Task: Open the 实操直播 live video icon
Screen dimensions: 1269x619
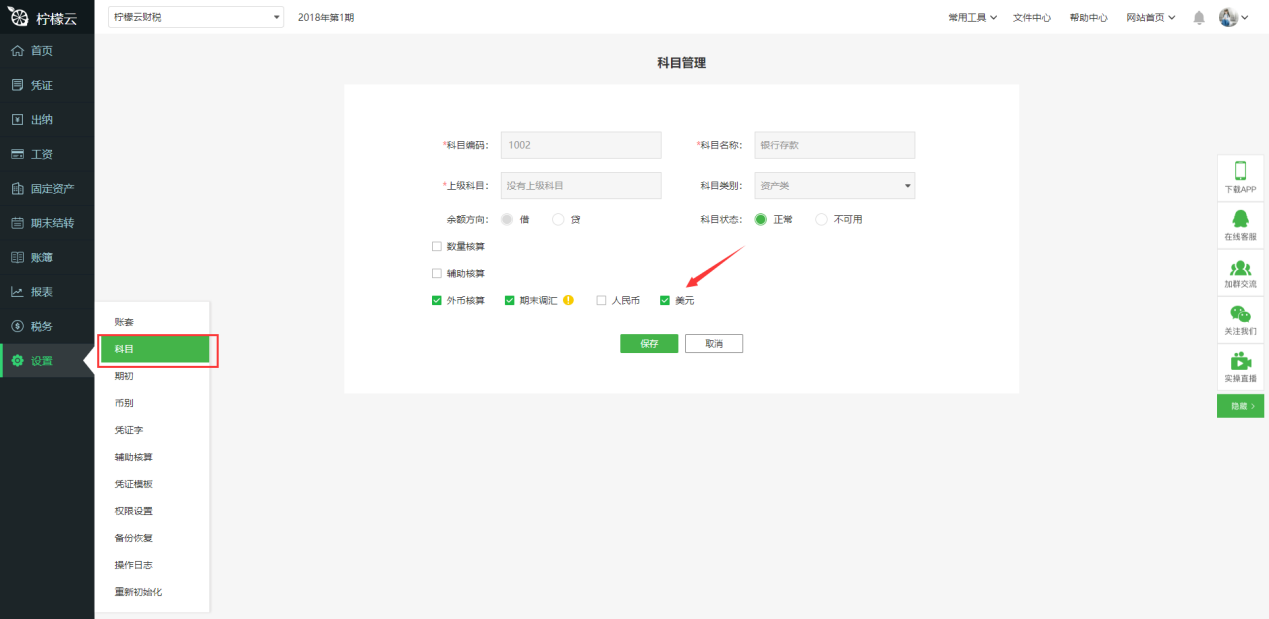Action: (1240, 362)
